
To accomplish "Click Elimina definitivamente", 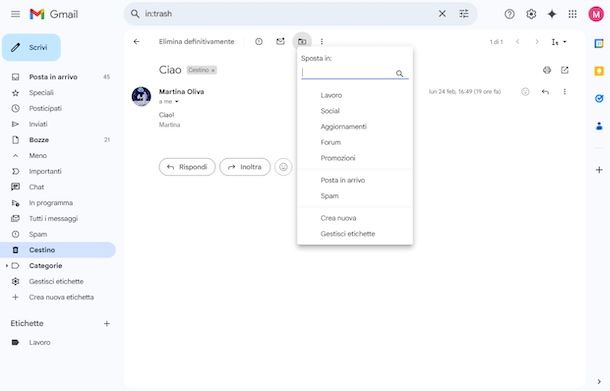I will [196, 42].
